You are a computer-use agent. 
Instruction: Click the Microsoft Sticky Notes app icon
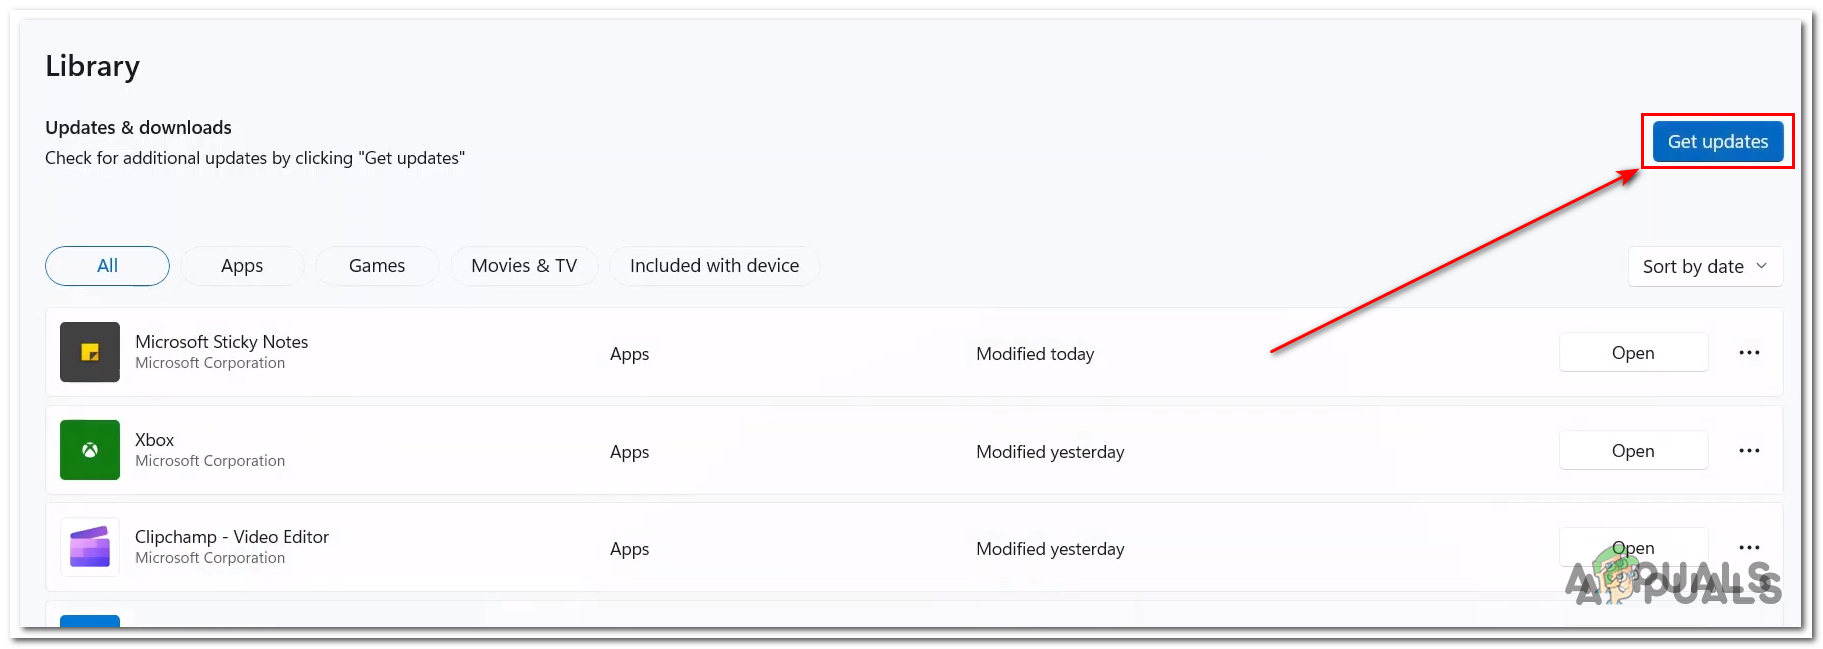(x=90, y=352)
